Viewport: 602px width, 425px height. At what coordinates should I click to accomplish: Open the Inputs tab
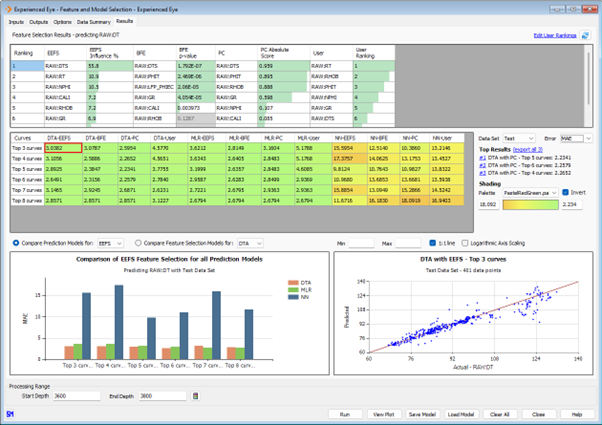point(16,20)
